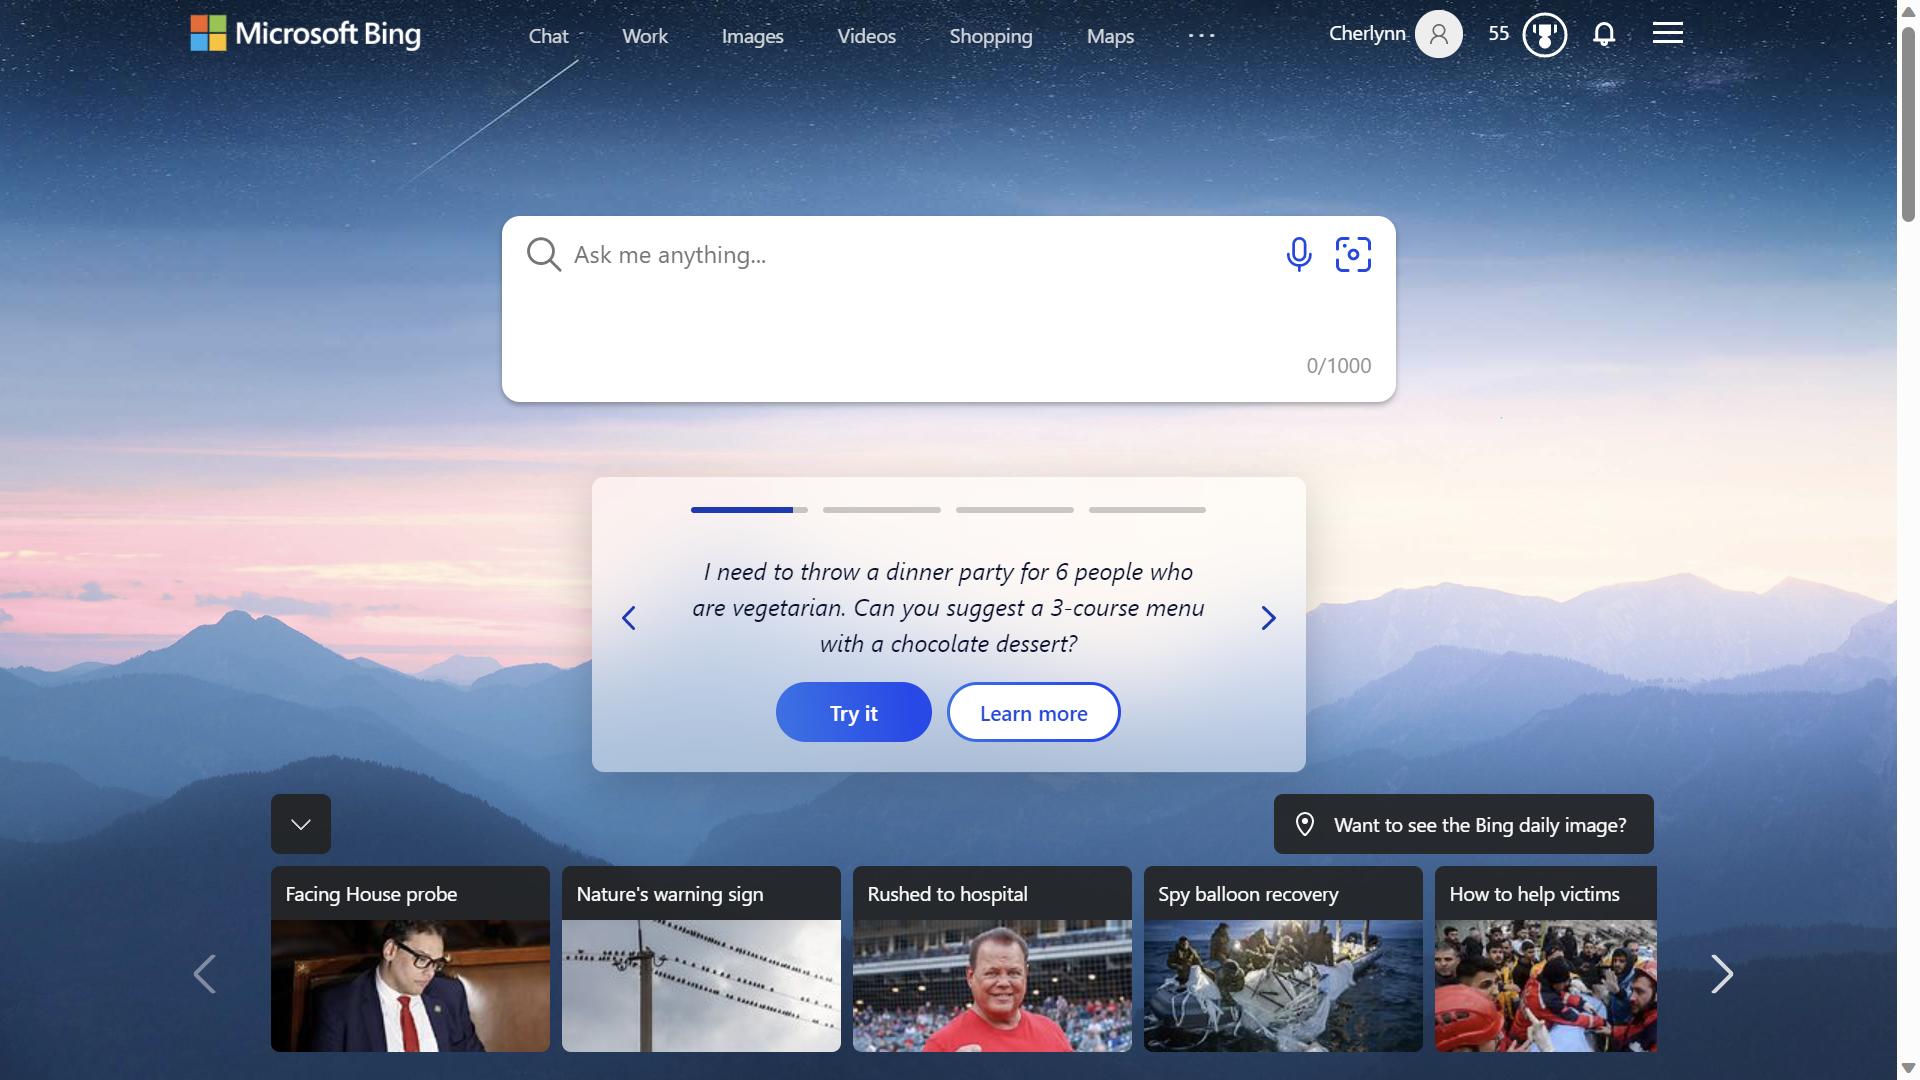Screen dimensions: 1920x1080
Task: Click the Bing rewards score badge icon
Action: coord(1544,33)
